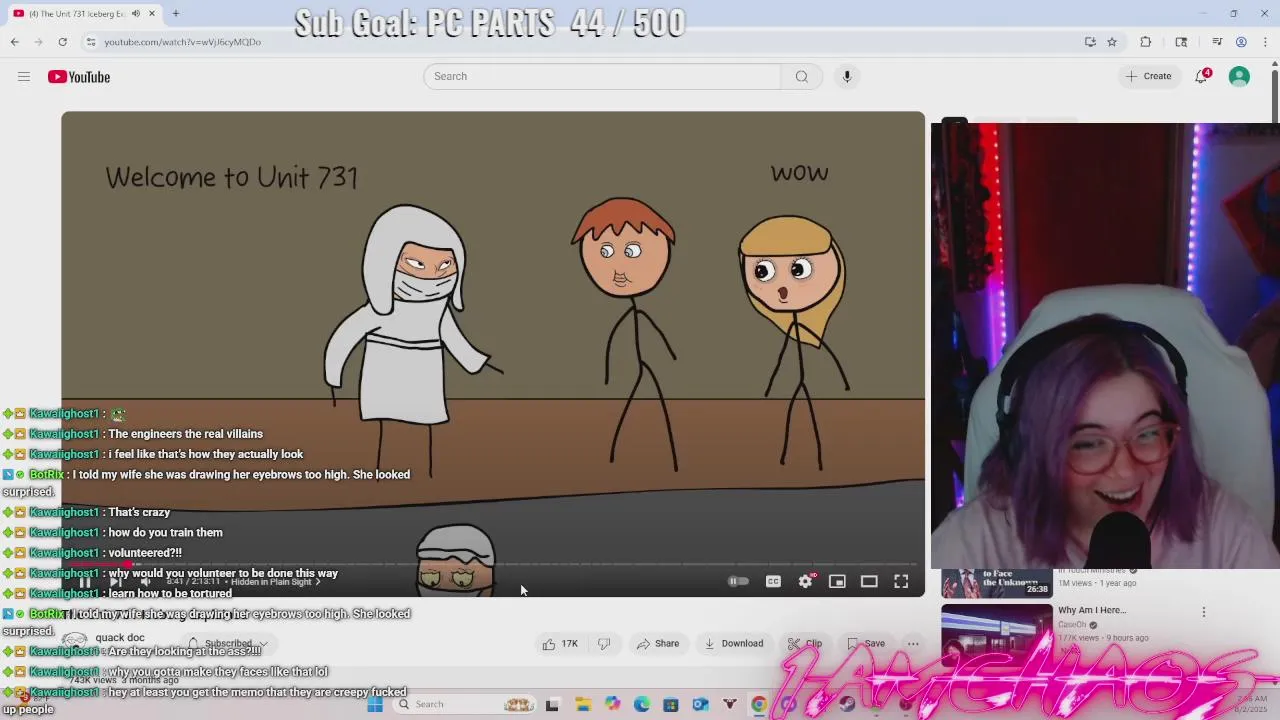Open the YouTube account avatar menu
Screen dimensions: 1280x720
click(x=1239, y=77)
